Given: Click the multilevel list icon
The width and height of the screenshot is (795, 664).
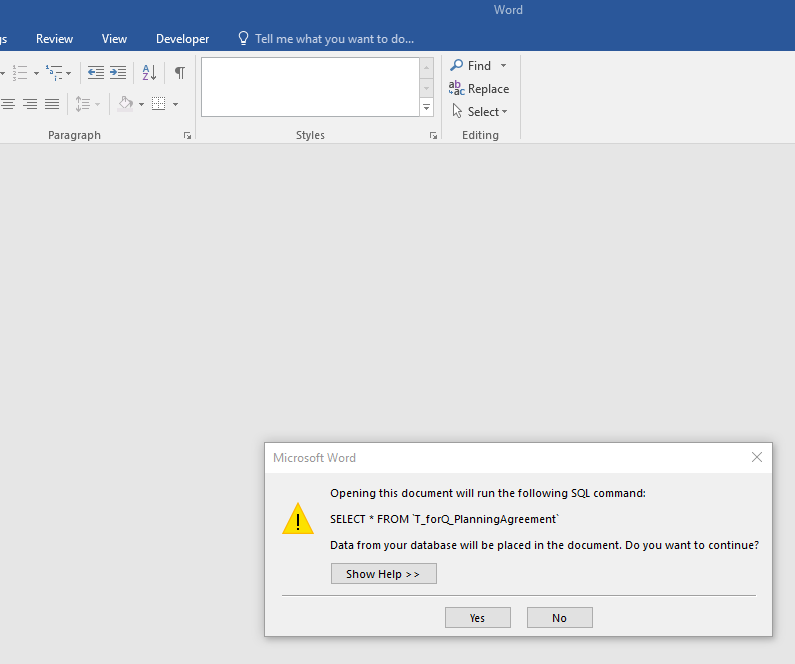Looking at the screenshot, I should [x=54, y=72].
